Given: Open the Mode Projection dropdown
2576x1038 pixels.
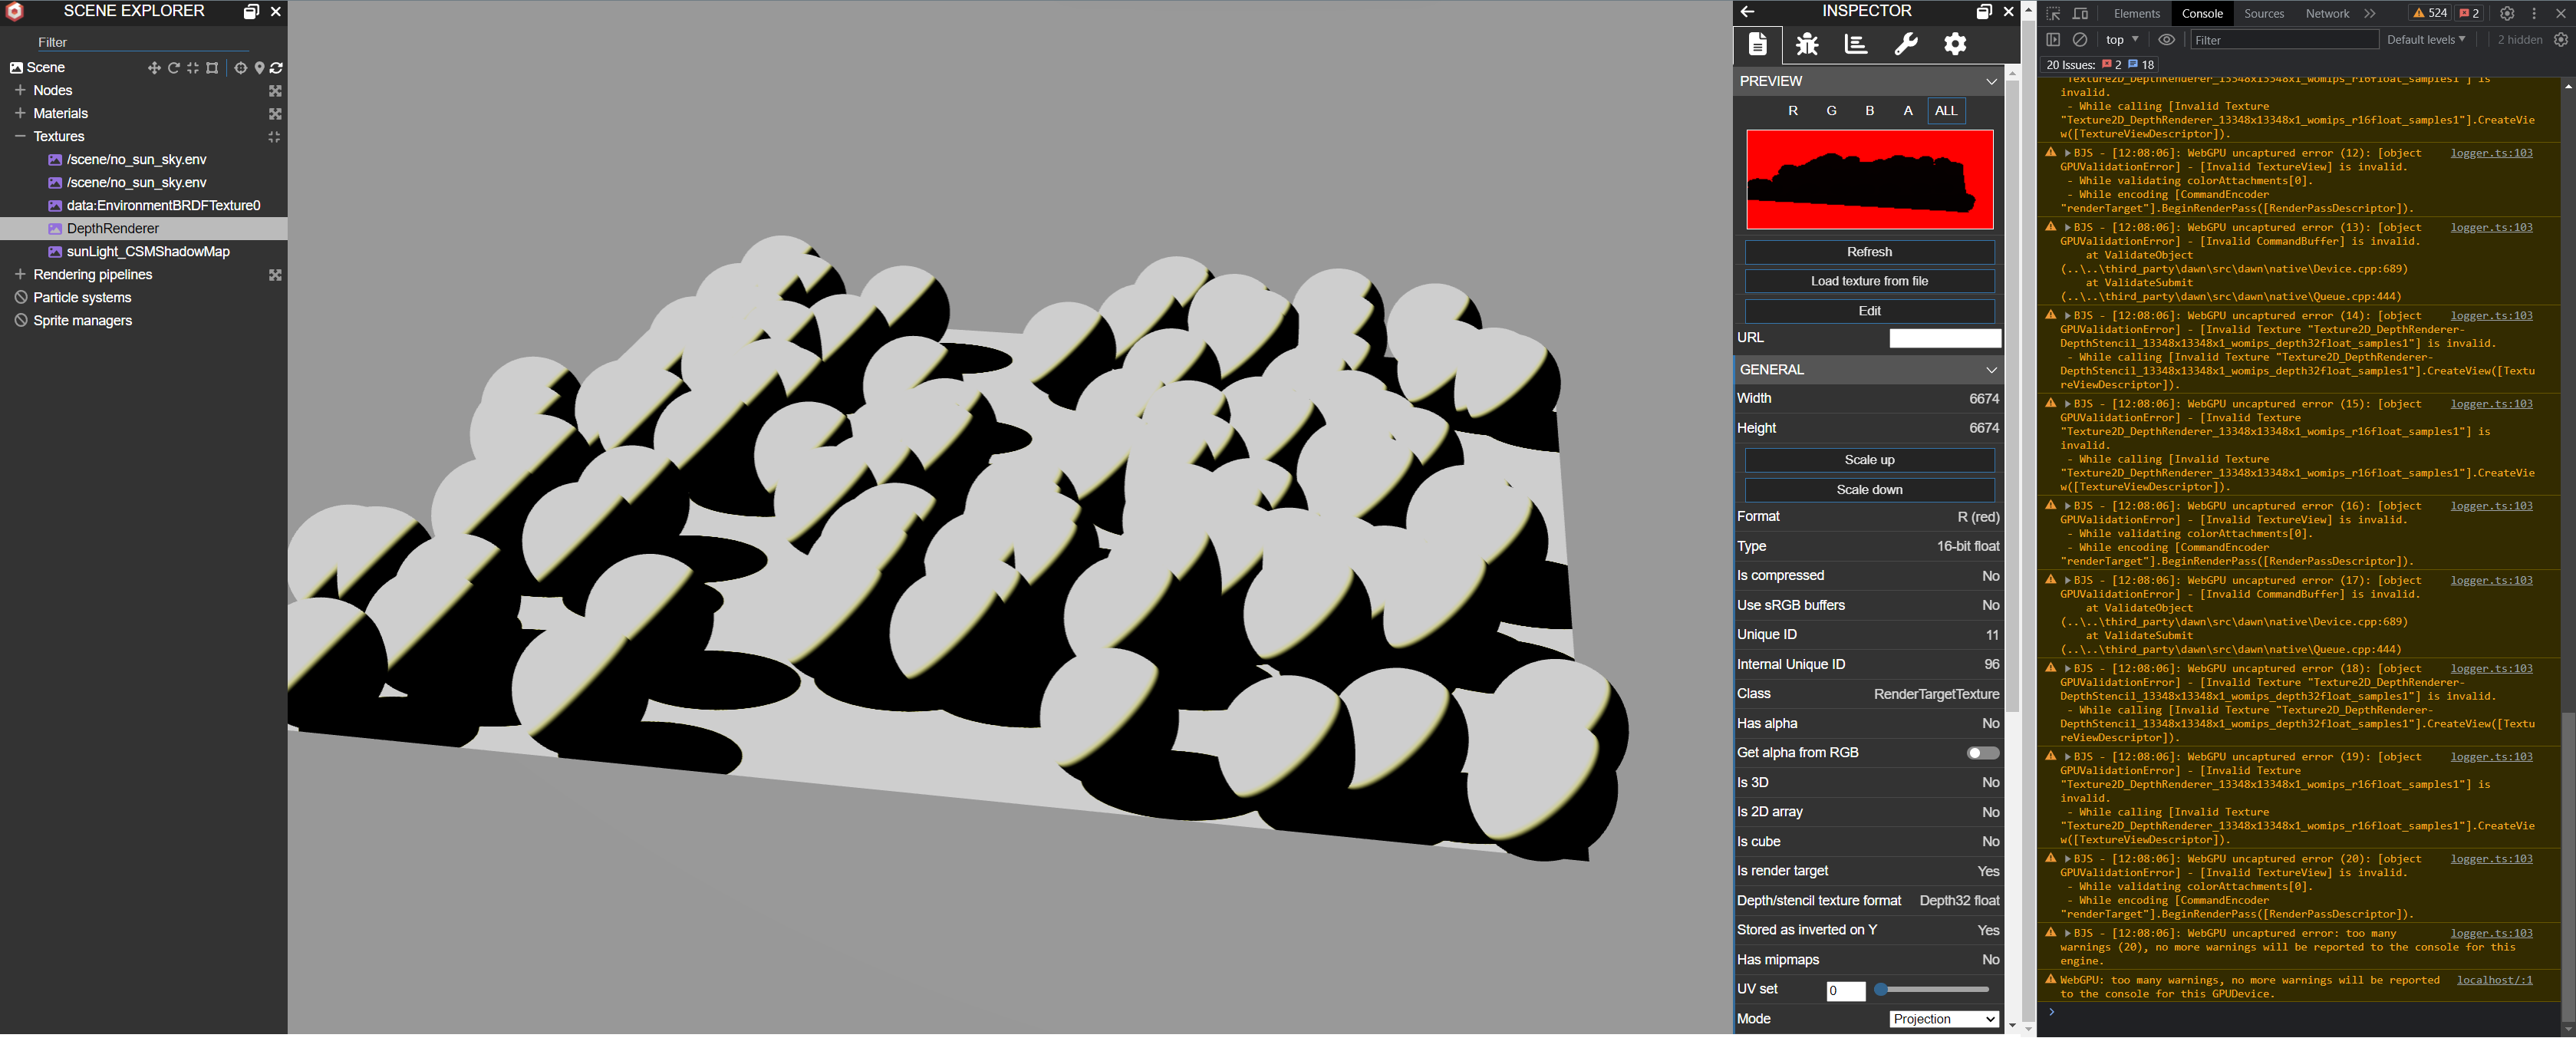Looking at the screenshot, I should (x=1943, y=1019).
